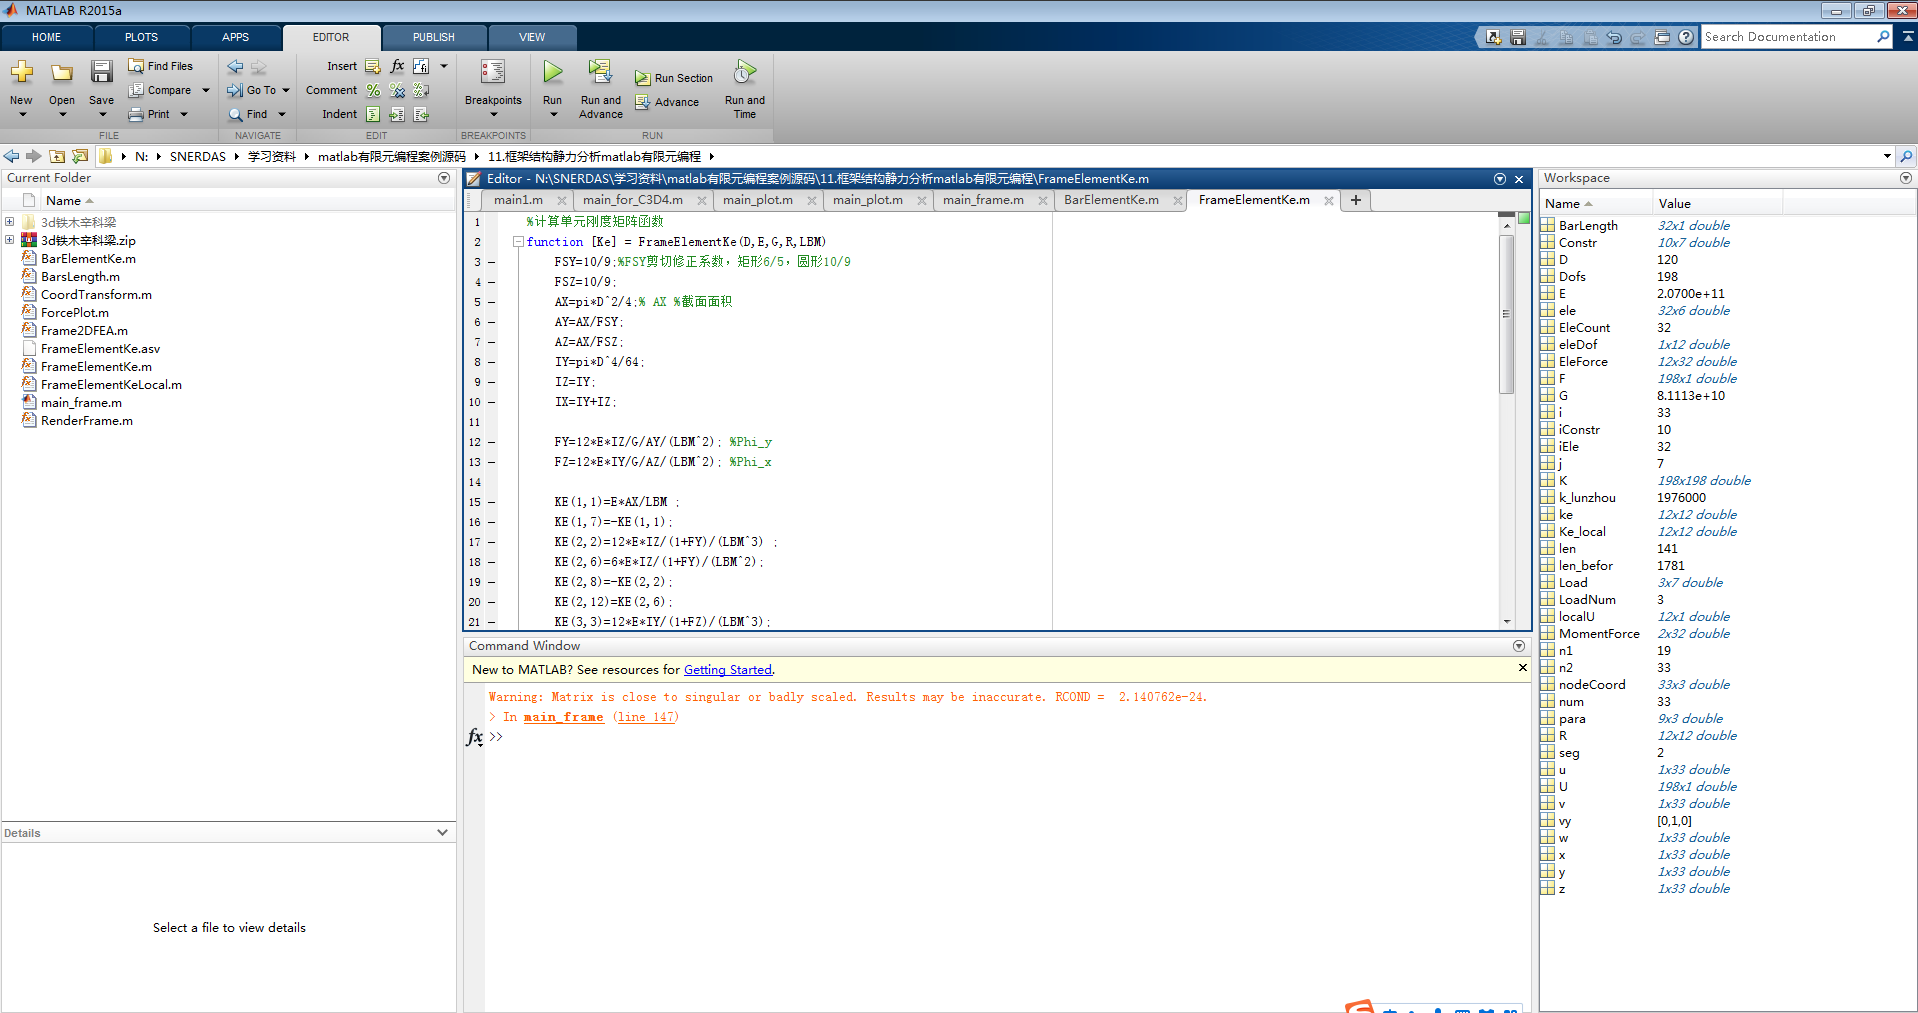Click Find Files in the toolbar
Image resolution: width=1918 pixels, height=1013 pixels.
[160, 66]
